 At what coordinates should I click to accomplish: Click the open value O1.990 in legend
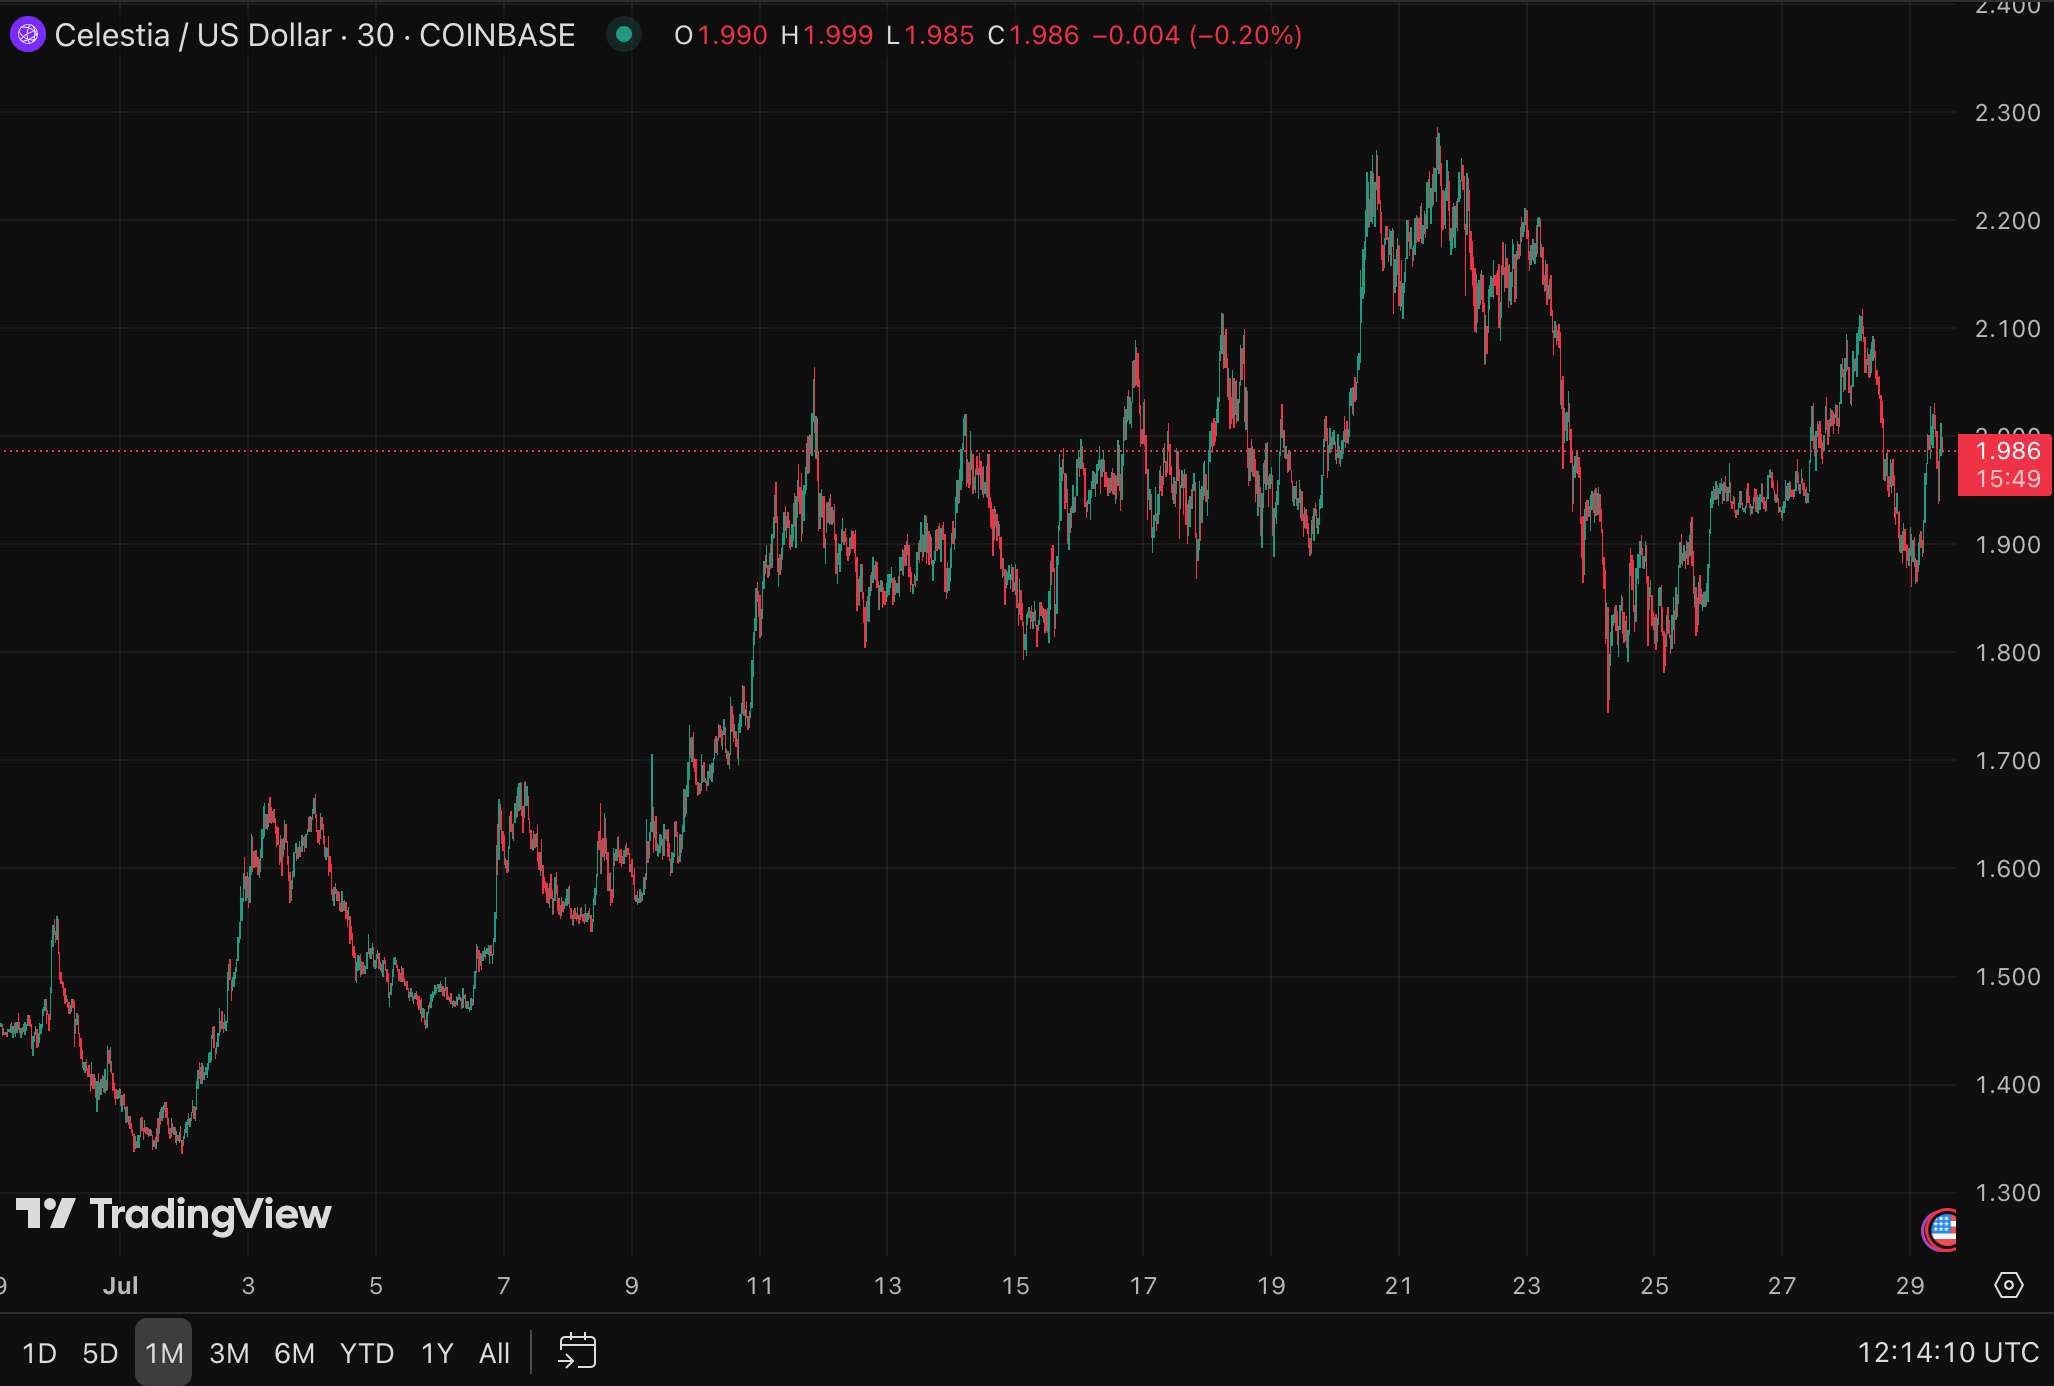click(720, 35)
